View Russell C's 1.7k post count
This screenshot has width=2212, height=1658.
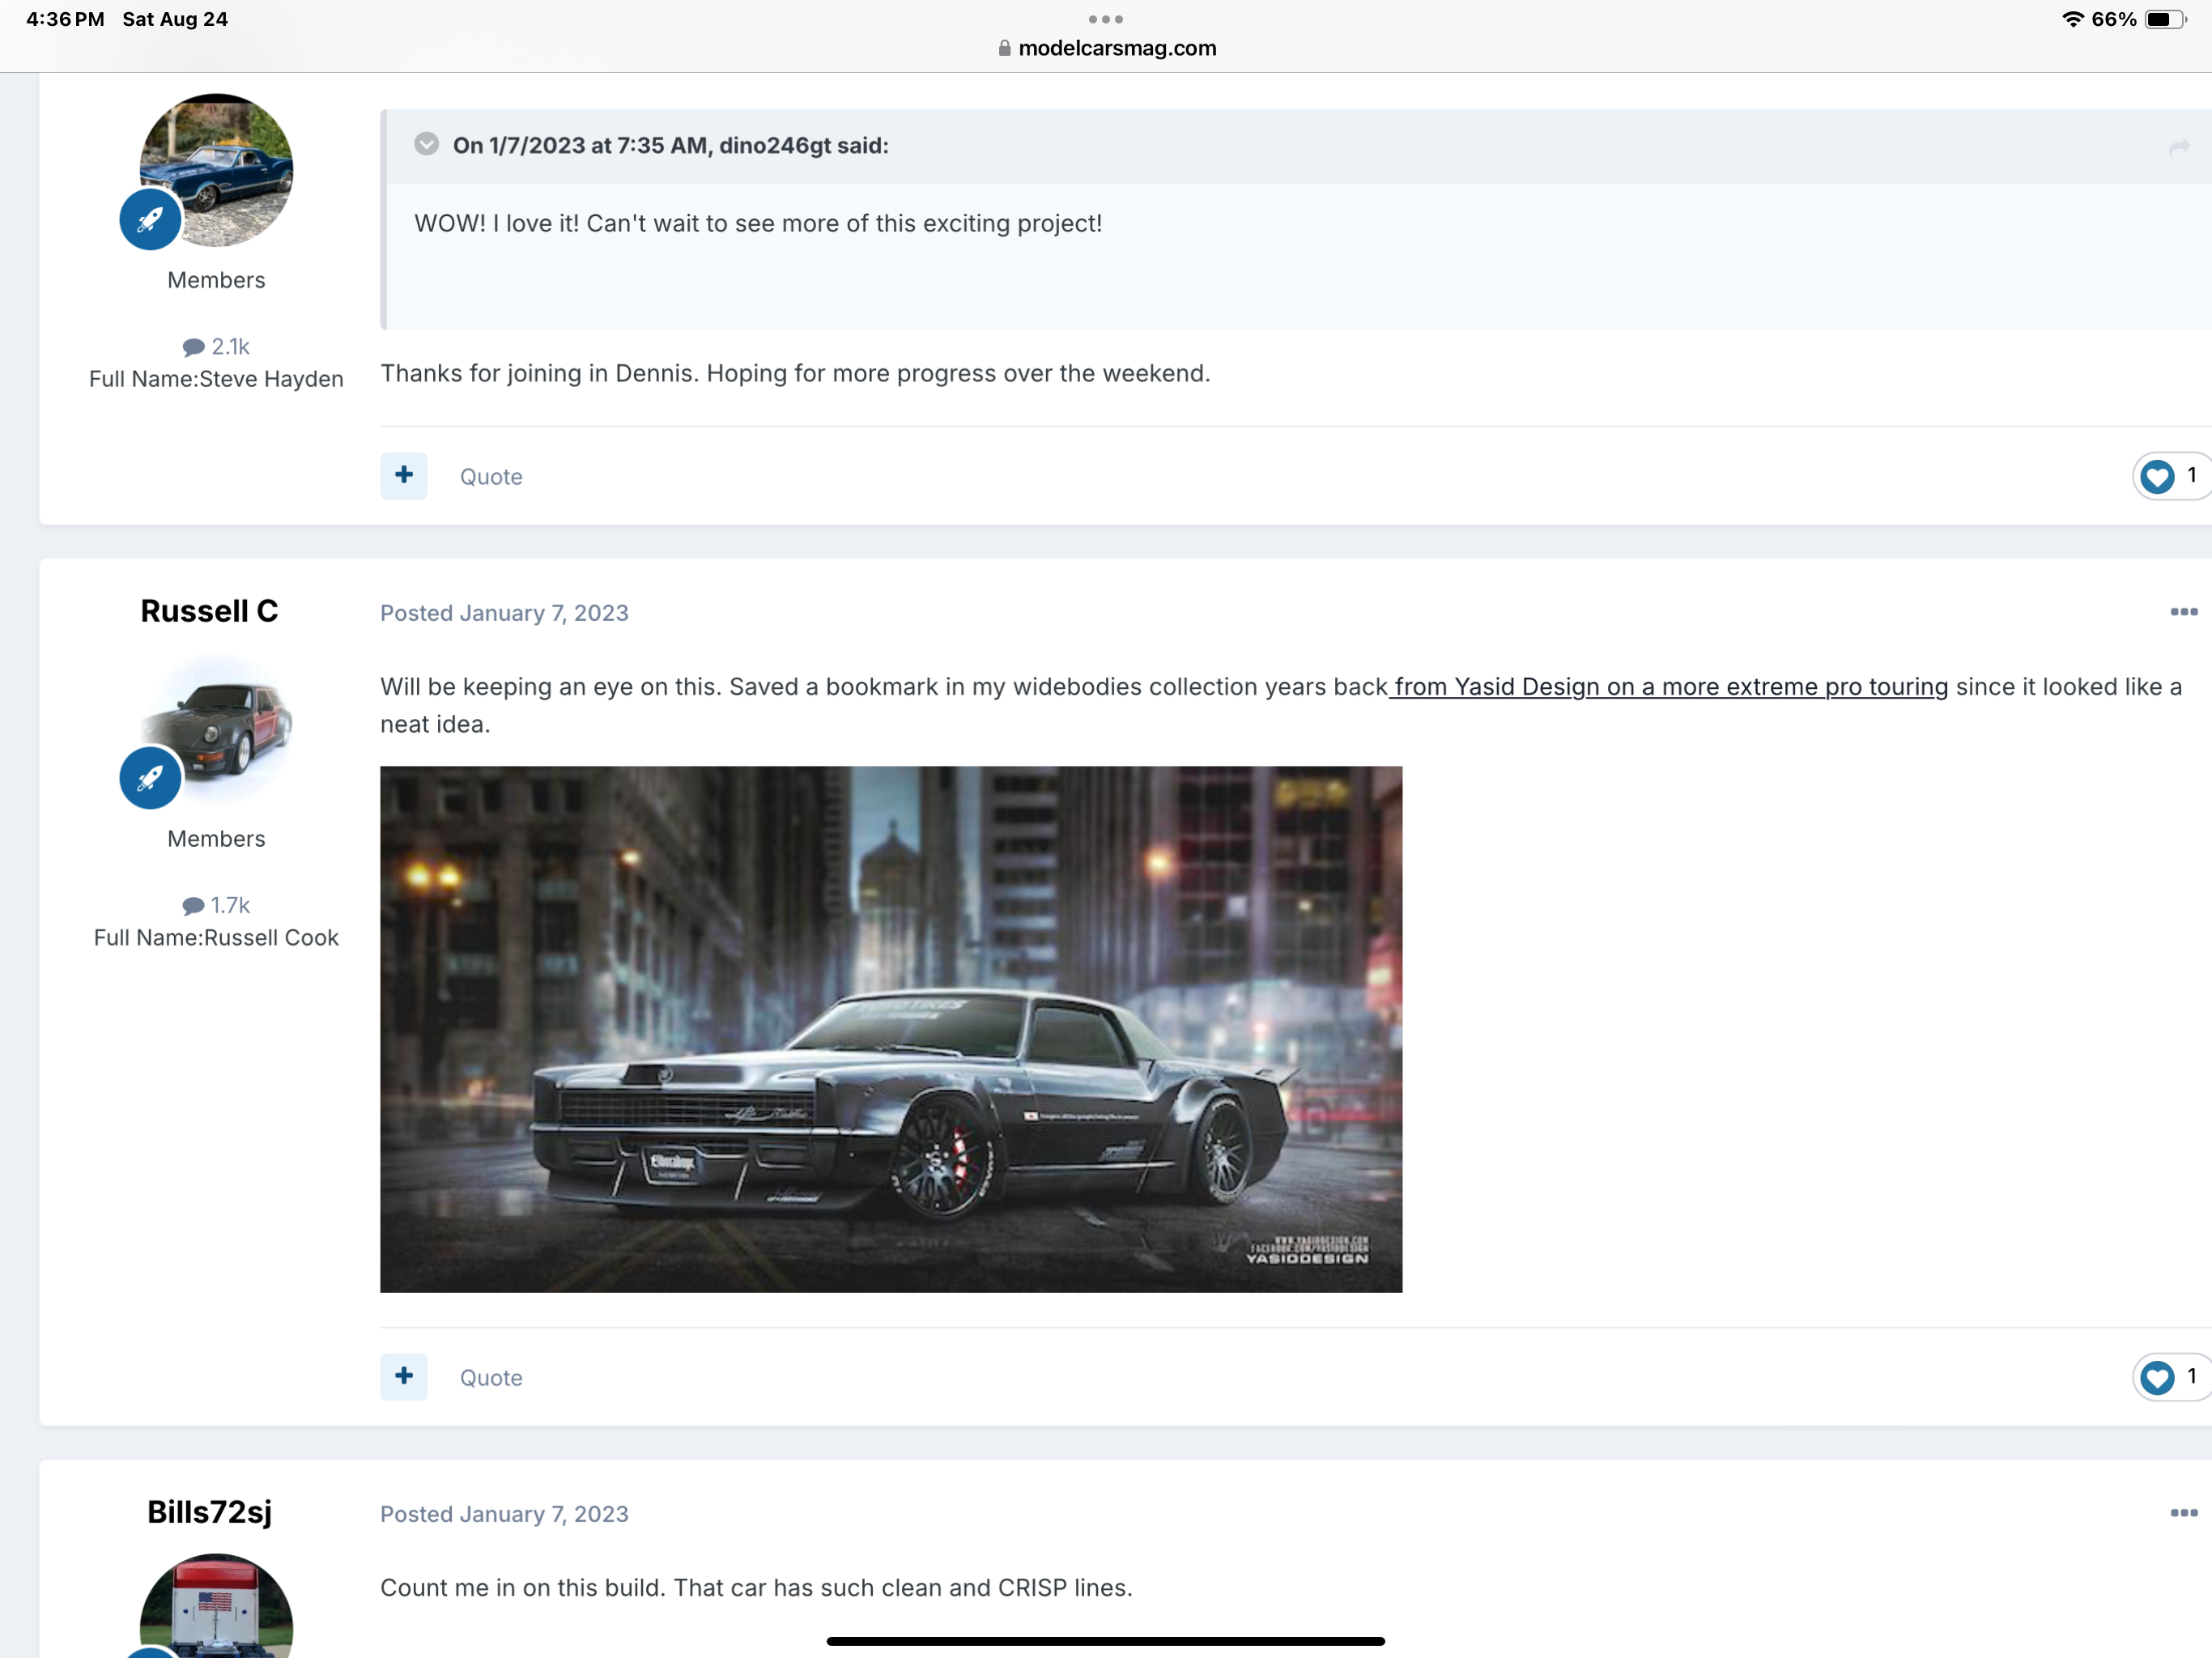(x=216, y=905)
